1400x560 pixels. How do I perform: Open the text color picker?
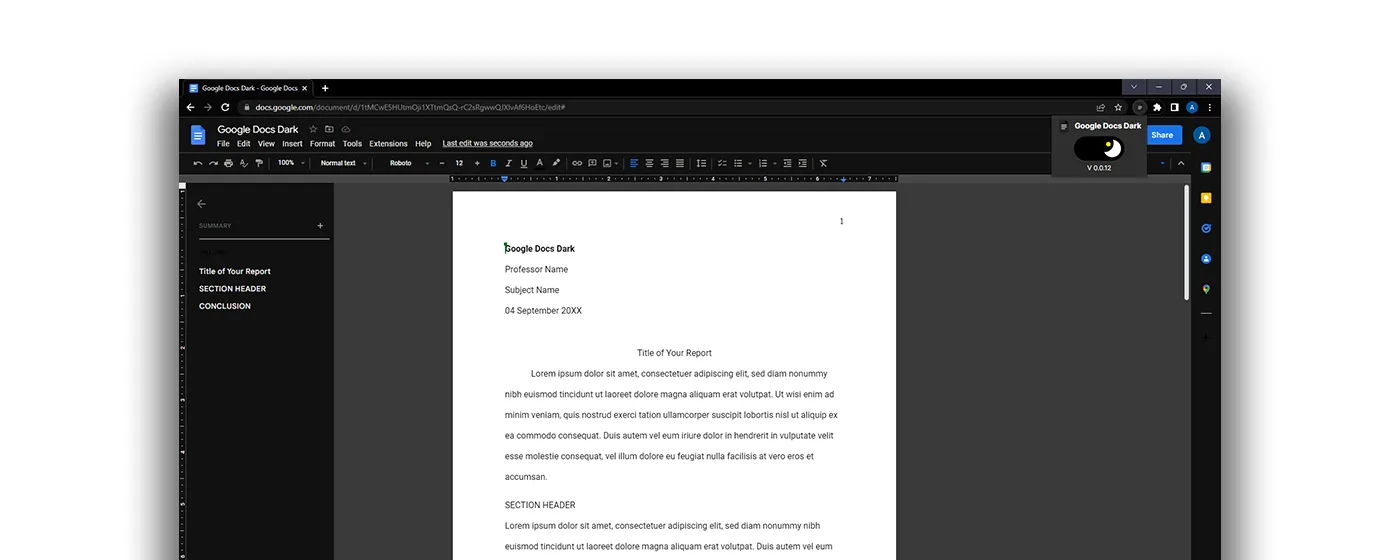(x=540, y=163)
